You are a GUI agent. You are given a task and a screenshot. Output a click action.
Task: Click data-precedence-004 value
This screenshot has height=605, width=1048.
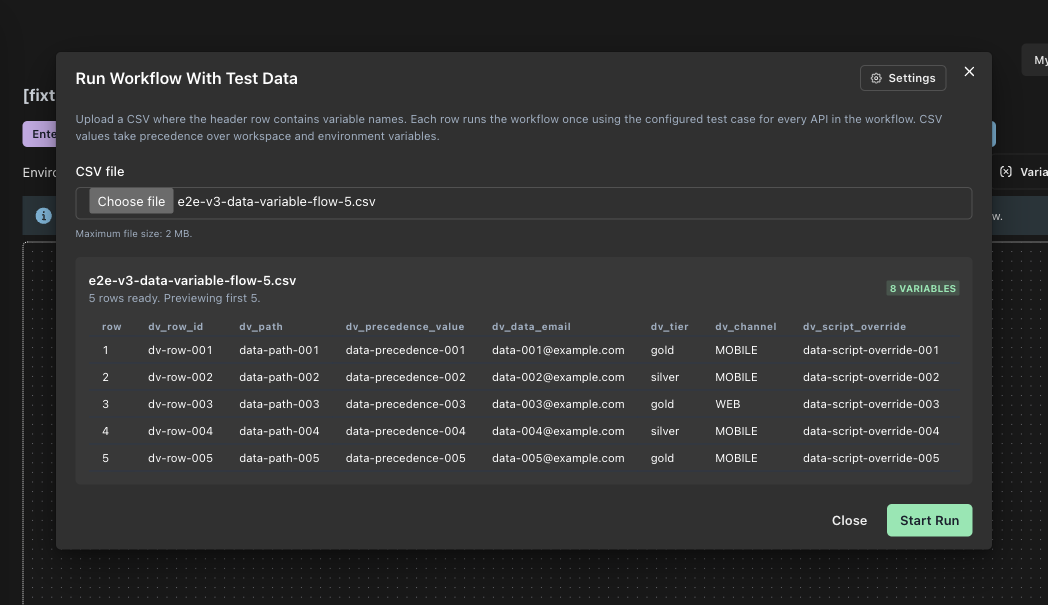[405, 431]
